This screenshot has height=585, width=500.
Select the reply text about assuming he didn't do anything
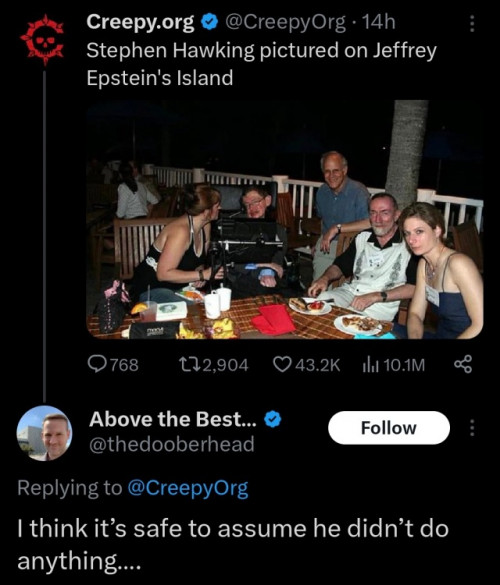[233, 544]
